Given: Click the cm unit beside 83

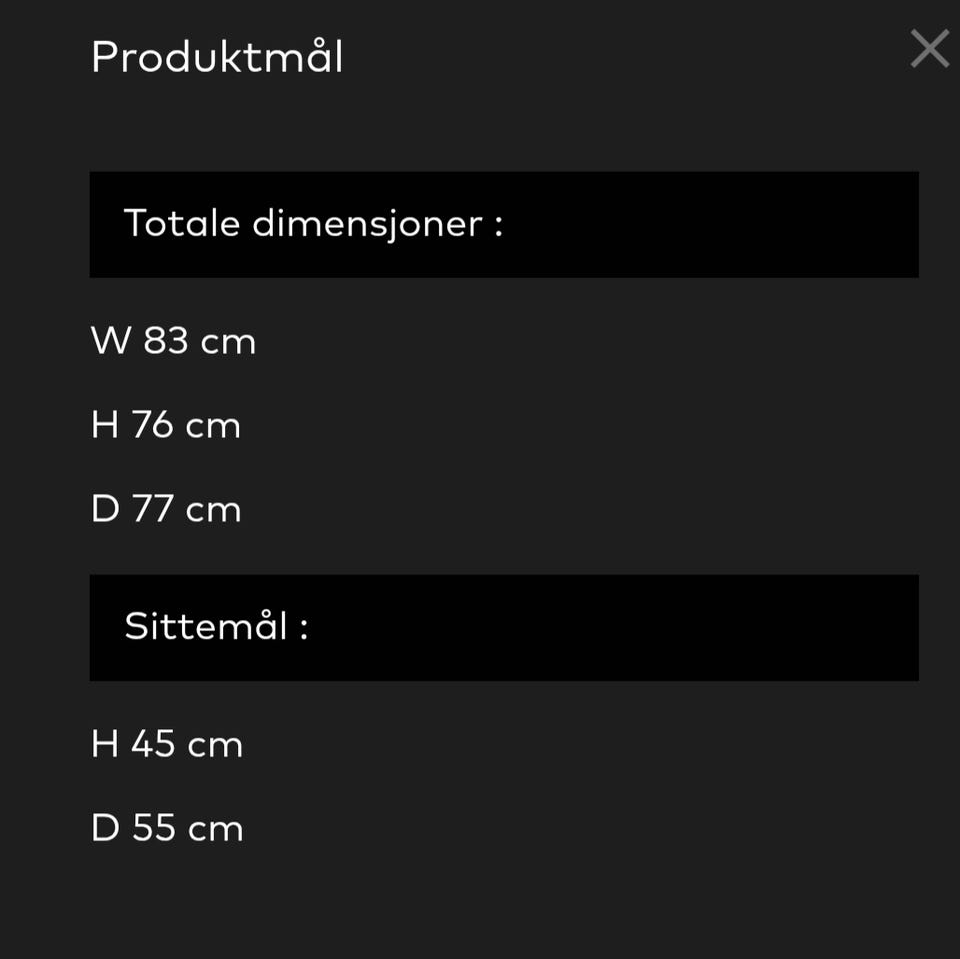Looking at the screenshot, I should 228,343.
